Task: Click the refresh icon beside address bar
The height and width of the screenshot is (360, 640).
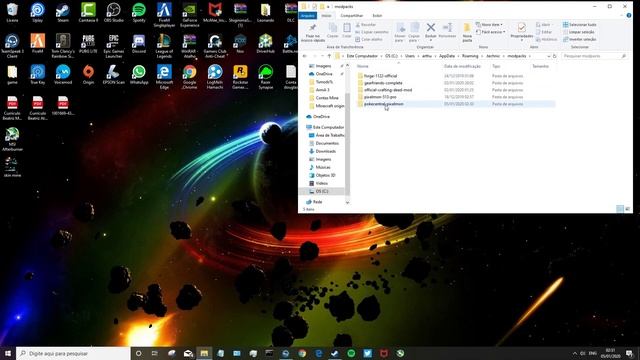Action: pyautogui.click(x=554, y=56)
